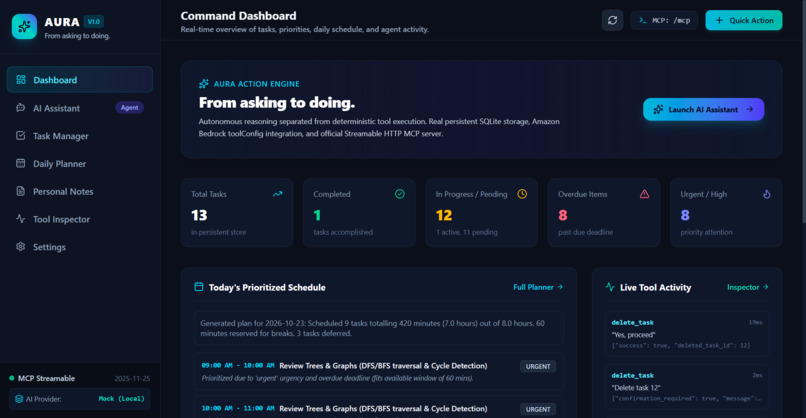
Task: Open the MCP: /mcp terminal button
Action: (x=664, y=21)
